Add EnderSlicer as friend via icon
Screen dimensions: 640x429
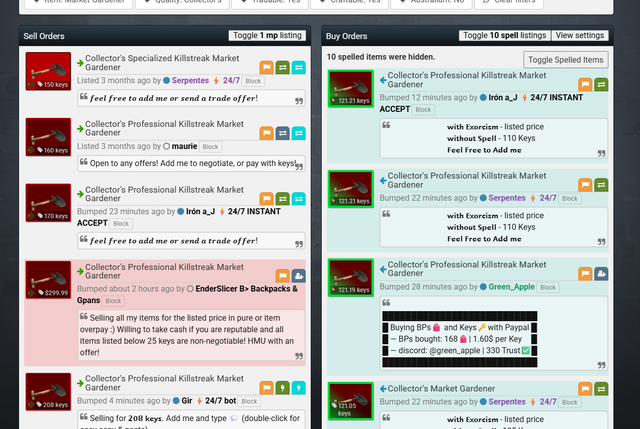point(298,276)
